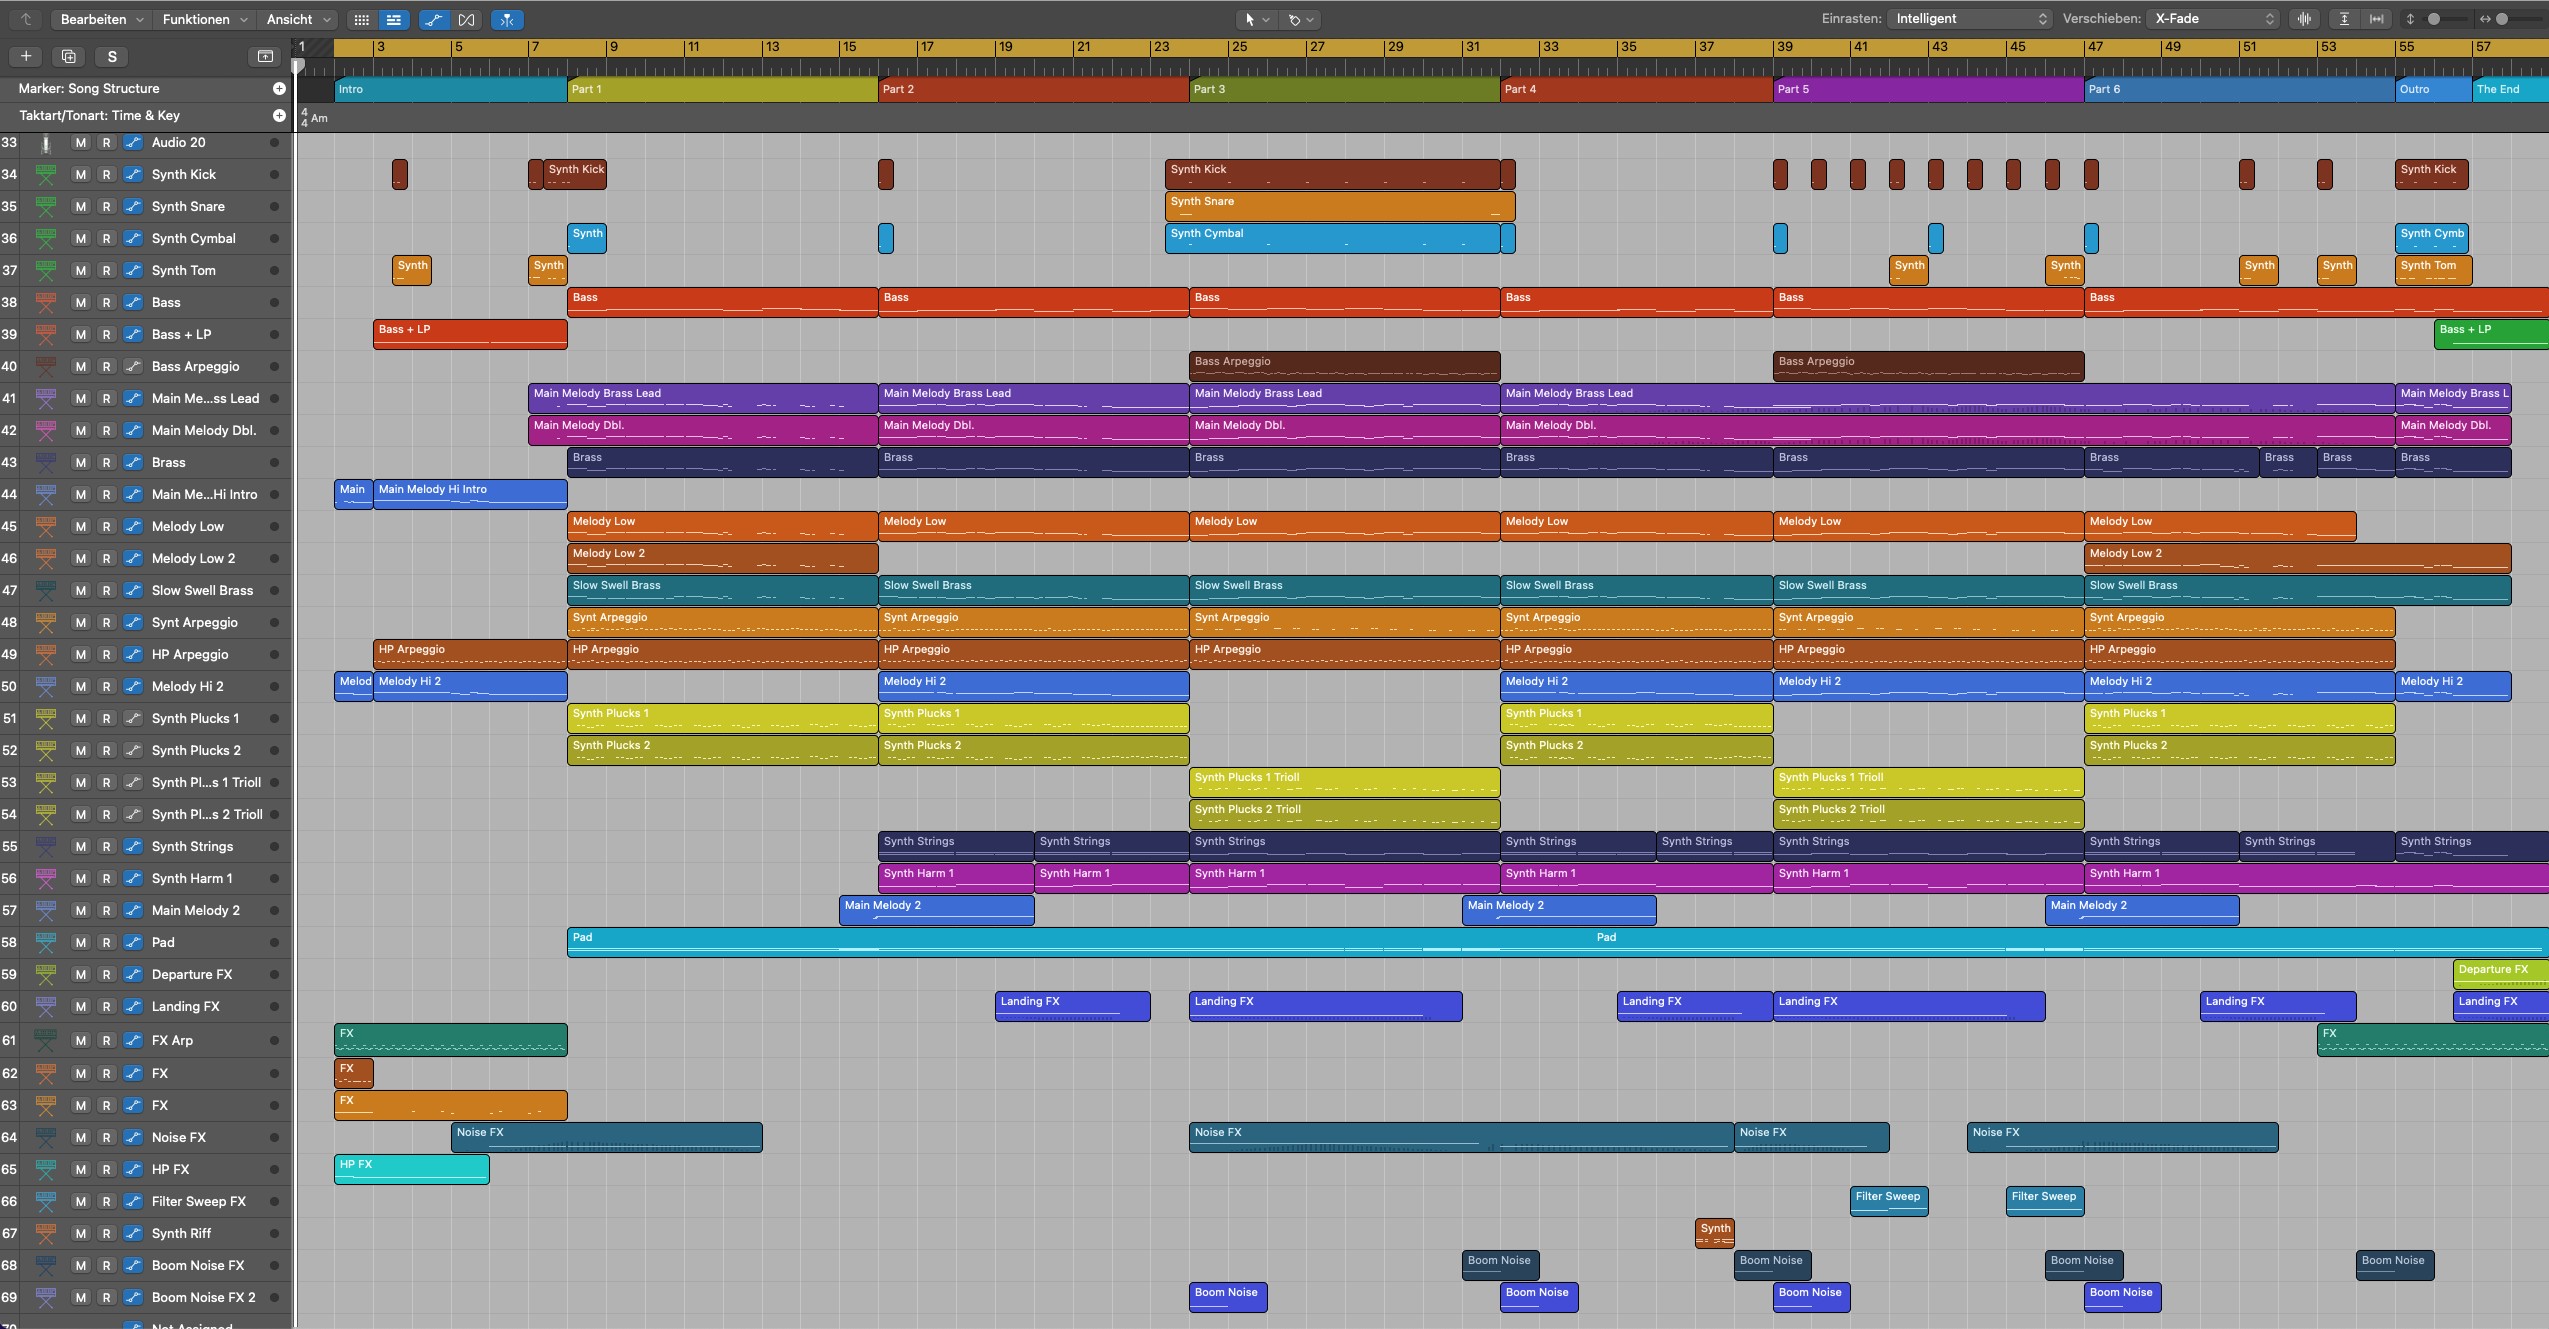This screenshot has height=1329, width=2549.
Task: Mute the Synth Kick track
Action: (x=80, y=175)
